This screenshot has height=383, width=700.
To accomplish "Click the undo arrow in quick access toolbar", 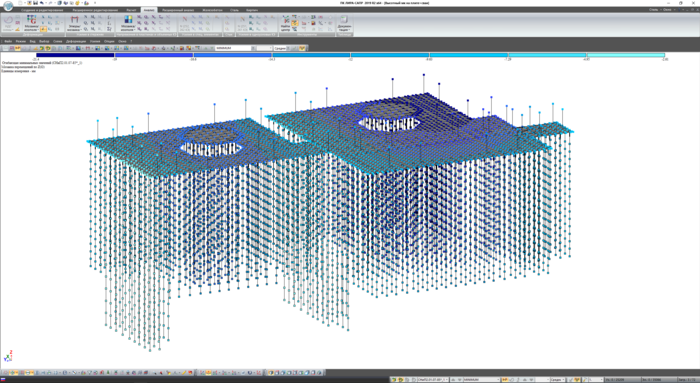I will coord(42,3).
